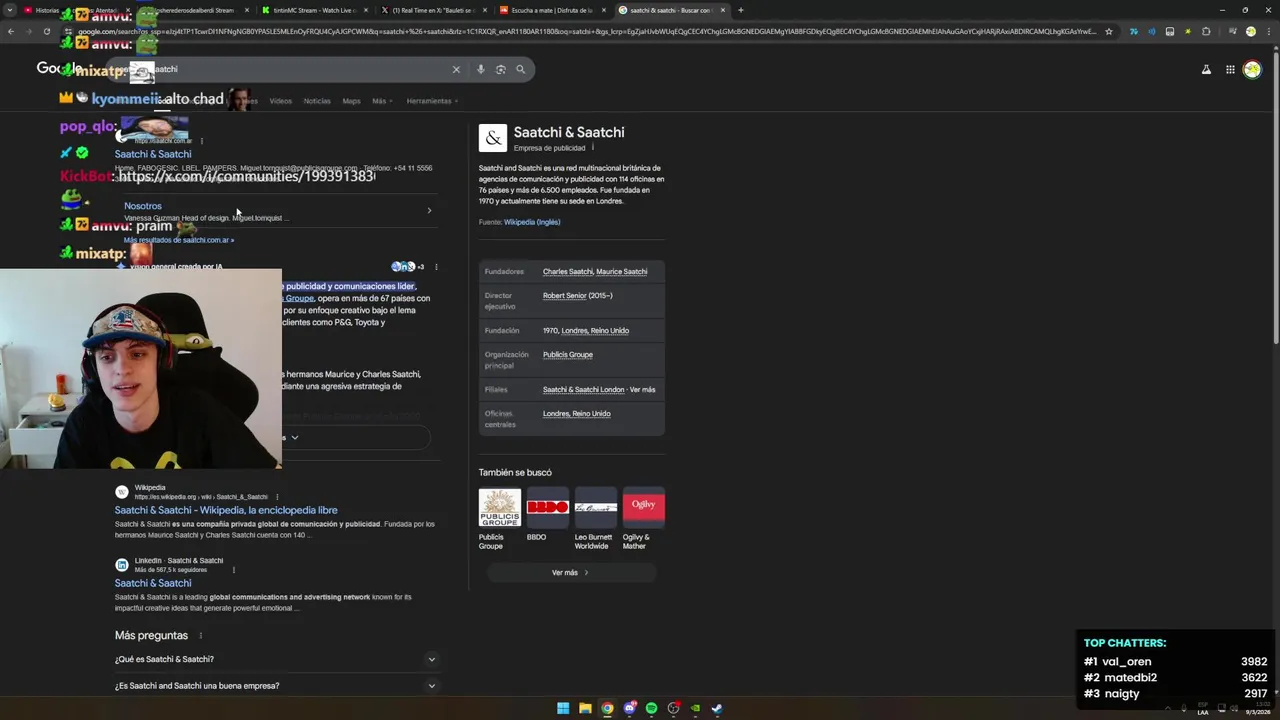
Task: Open the Windows Start menu
Action: coord(563,708)
